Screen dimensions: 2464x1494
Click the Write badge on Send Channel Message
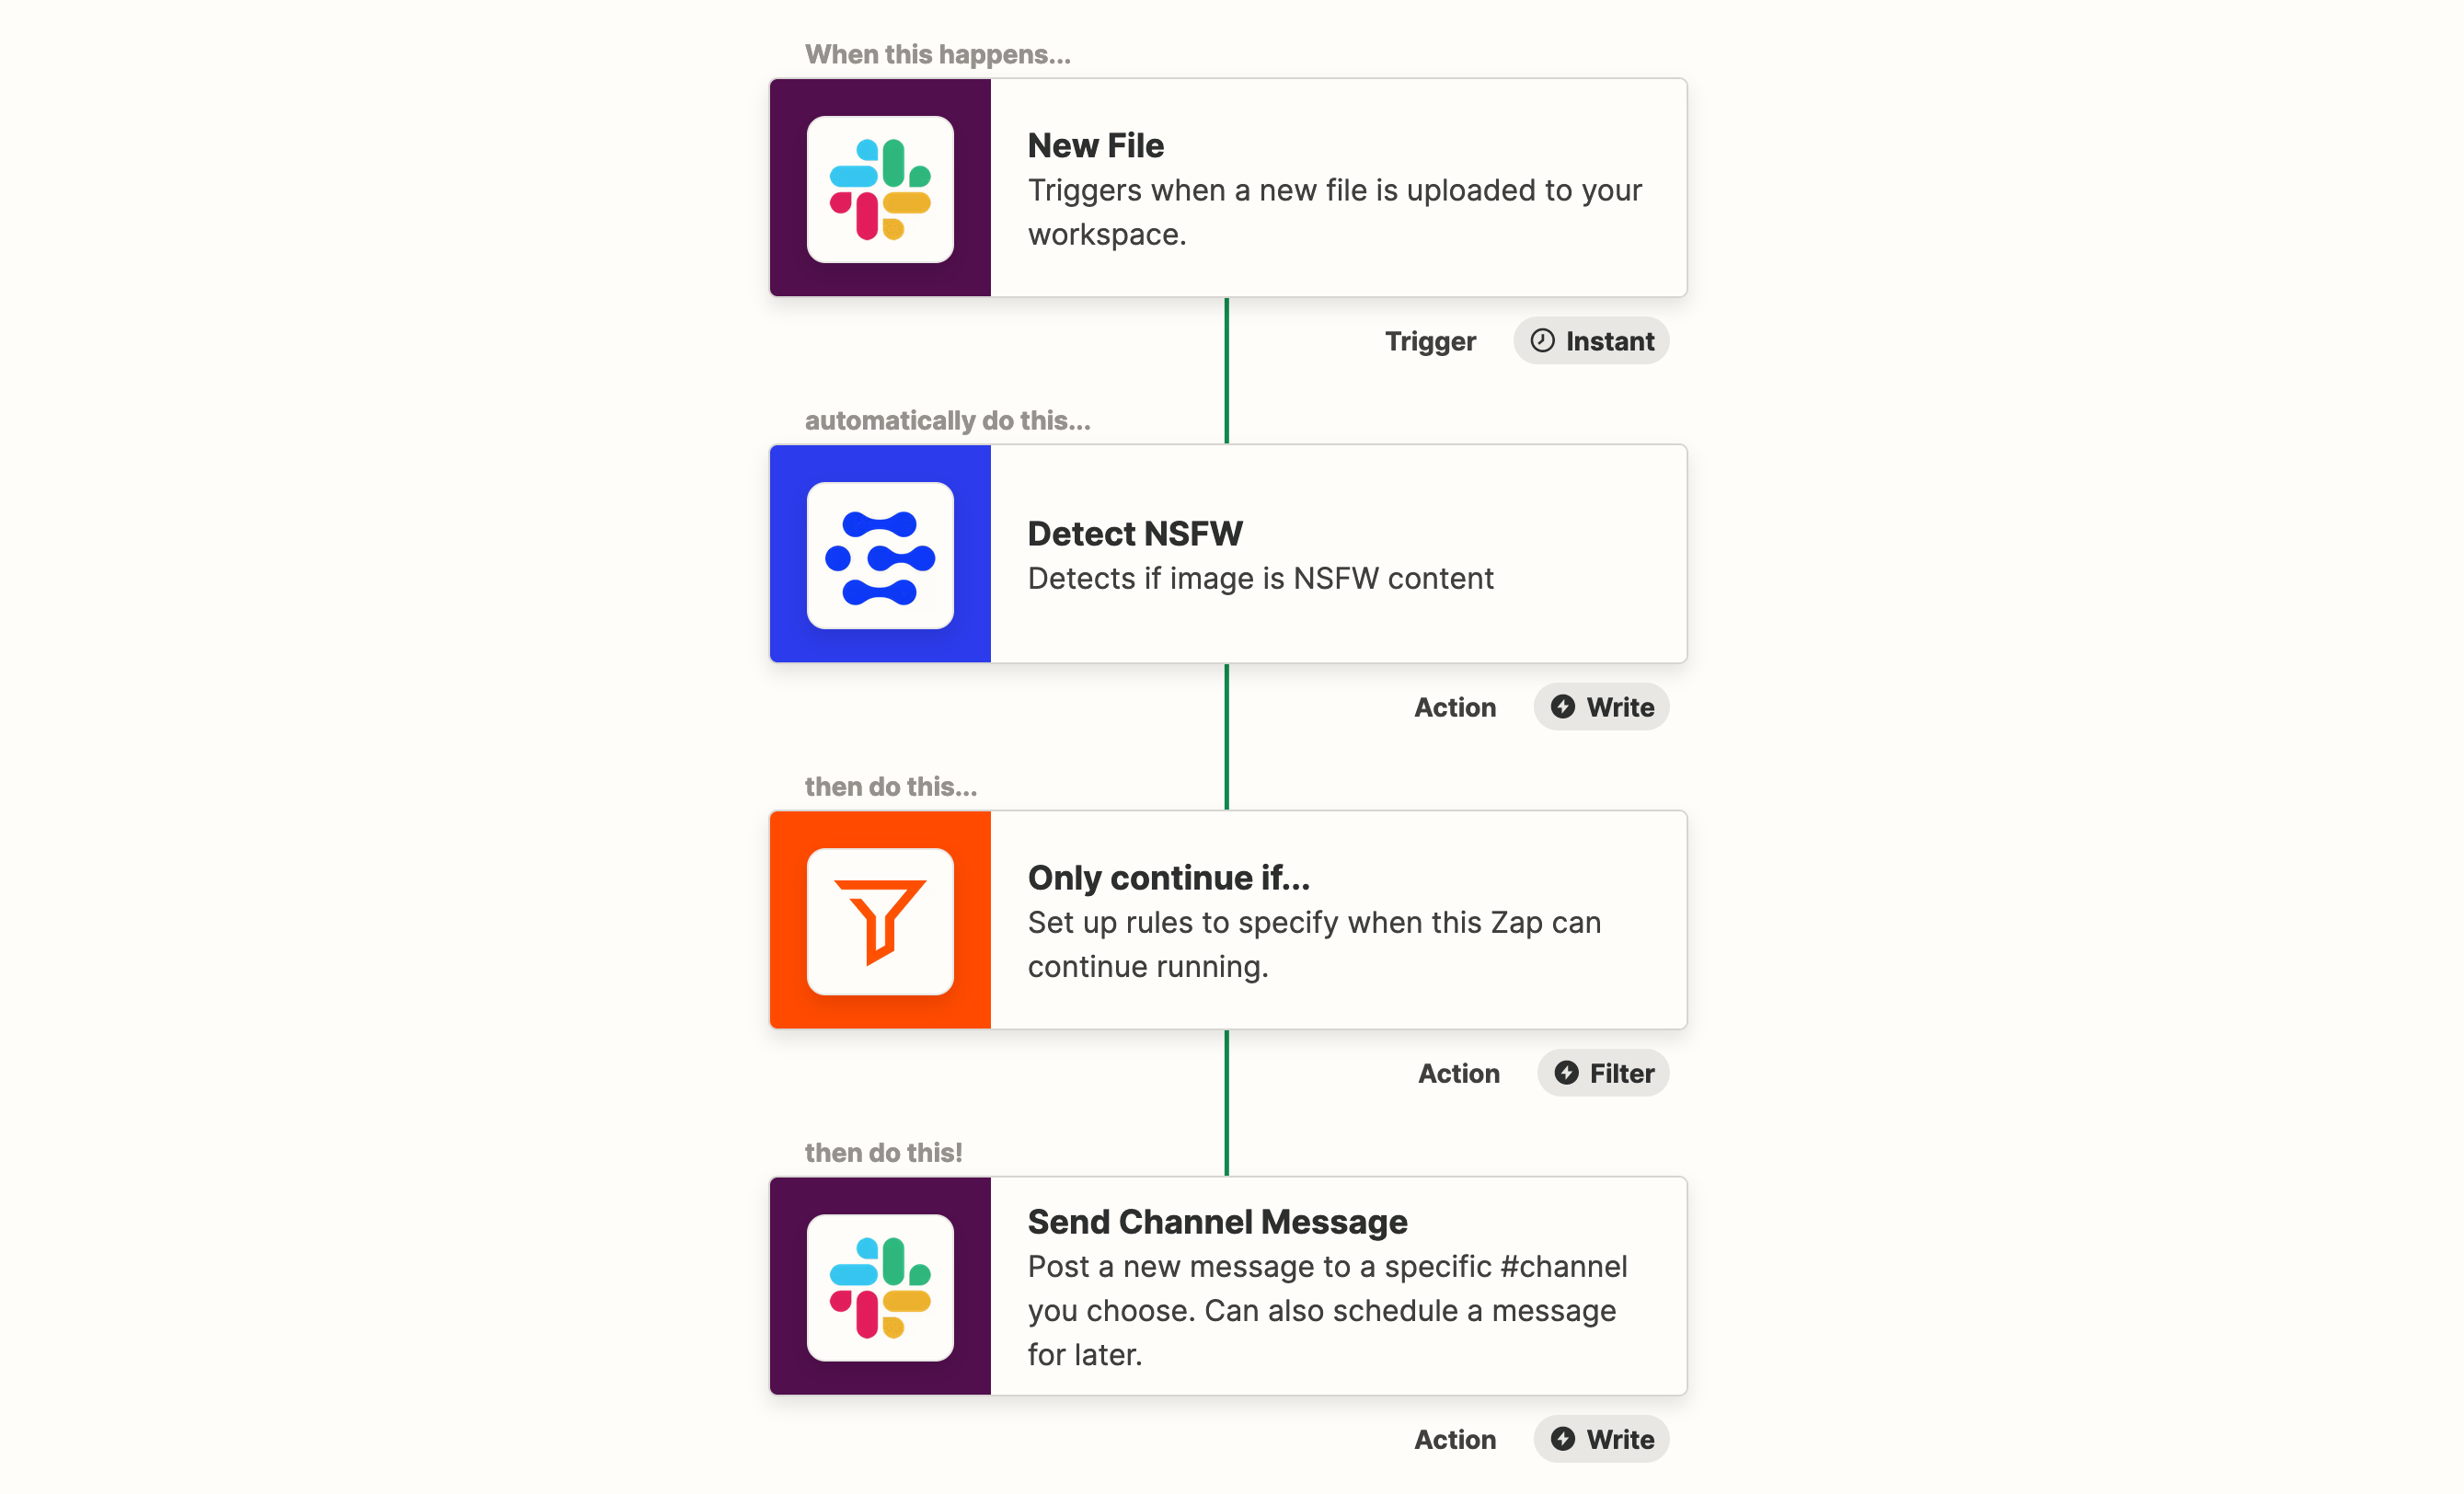(1598, 1438)
